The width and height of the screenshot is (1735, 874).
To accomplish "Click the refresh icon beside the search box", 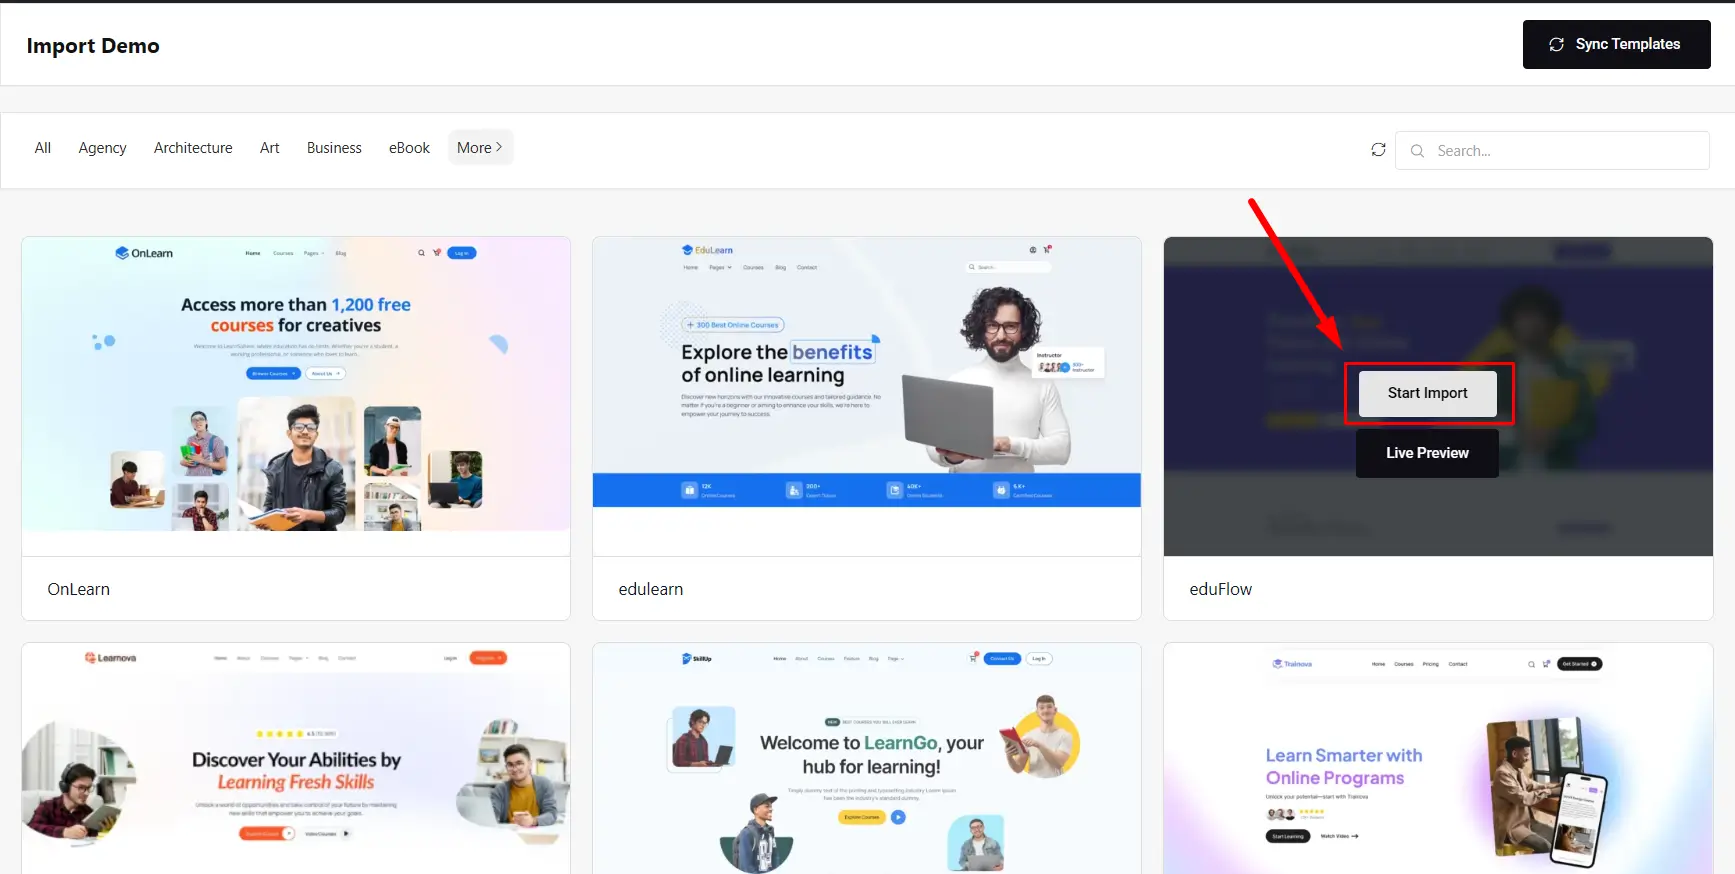I will point(1378,150).
